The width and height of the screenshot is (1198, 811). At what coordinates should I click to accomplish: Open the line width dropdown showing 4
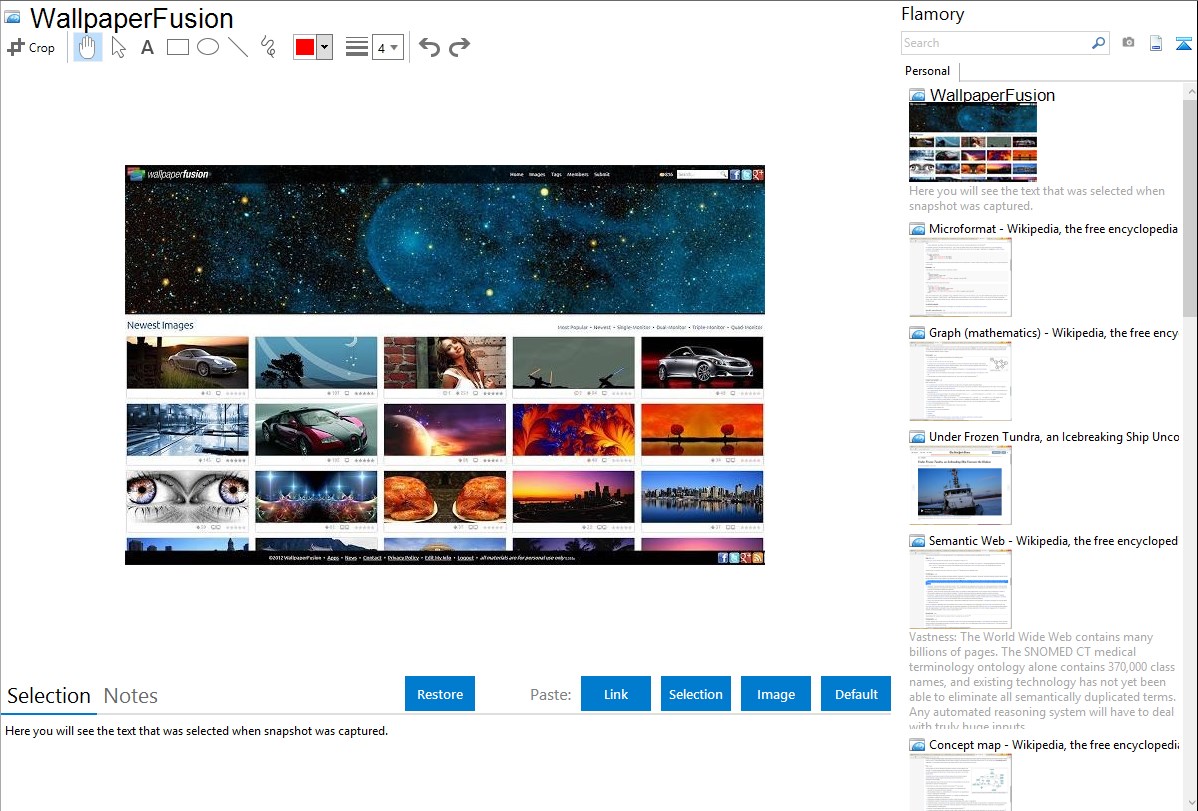pyautogui.click(x=387, y=47)
